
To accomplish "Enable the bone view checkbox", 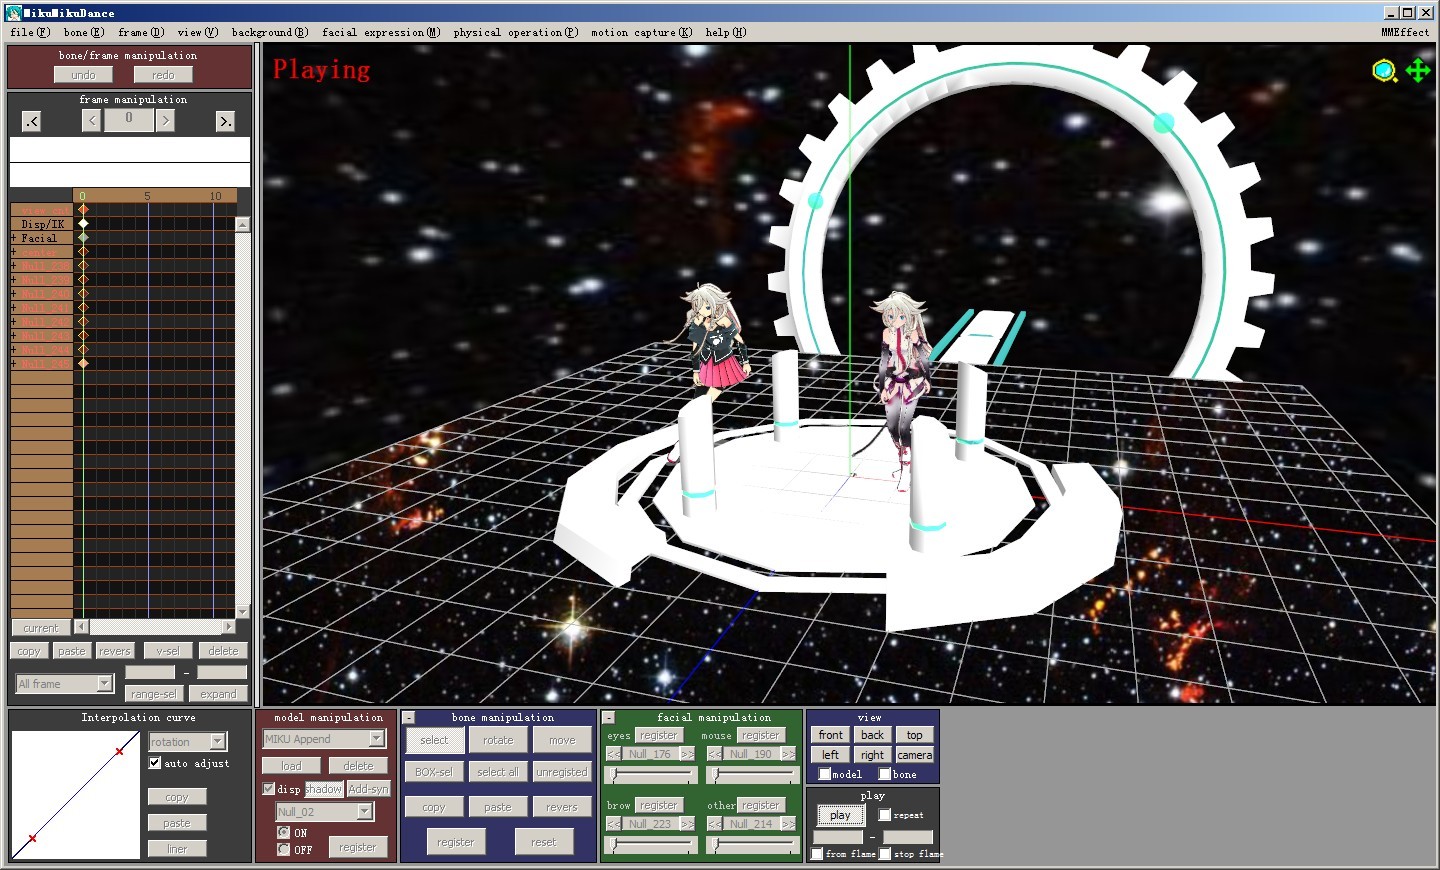I will tap(885, 774).
